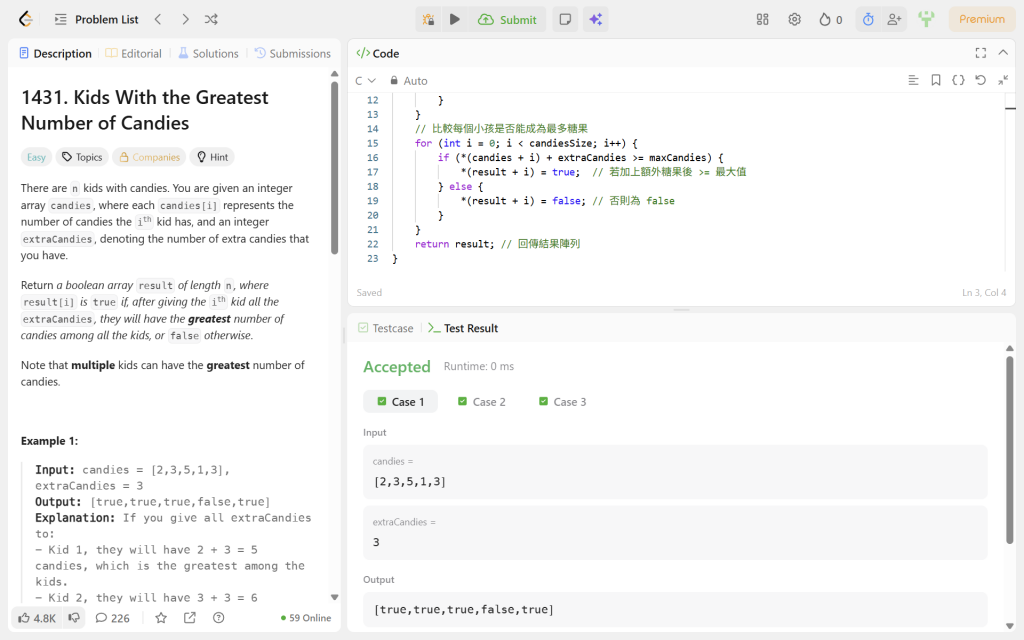Submit the solution

[x=507, y=20]
